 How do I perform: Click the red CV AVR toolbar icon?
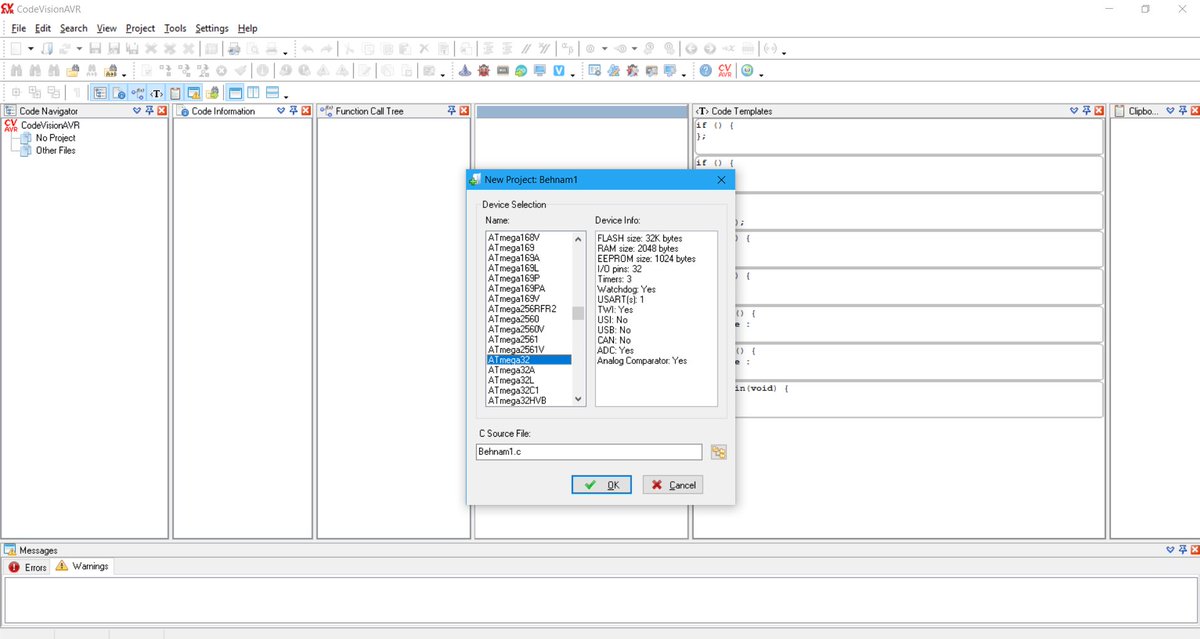pos(725,71)
